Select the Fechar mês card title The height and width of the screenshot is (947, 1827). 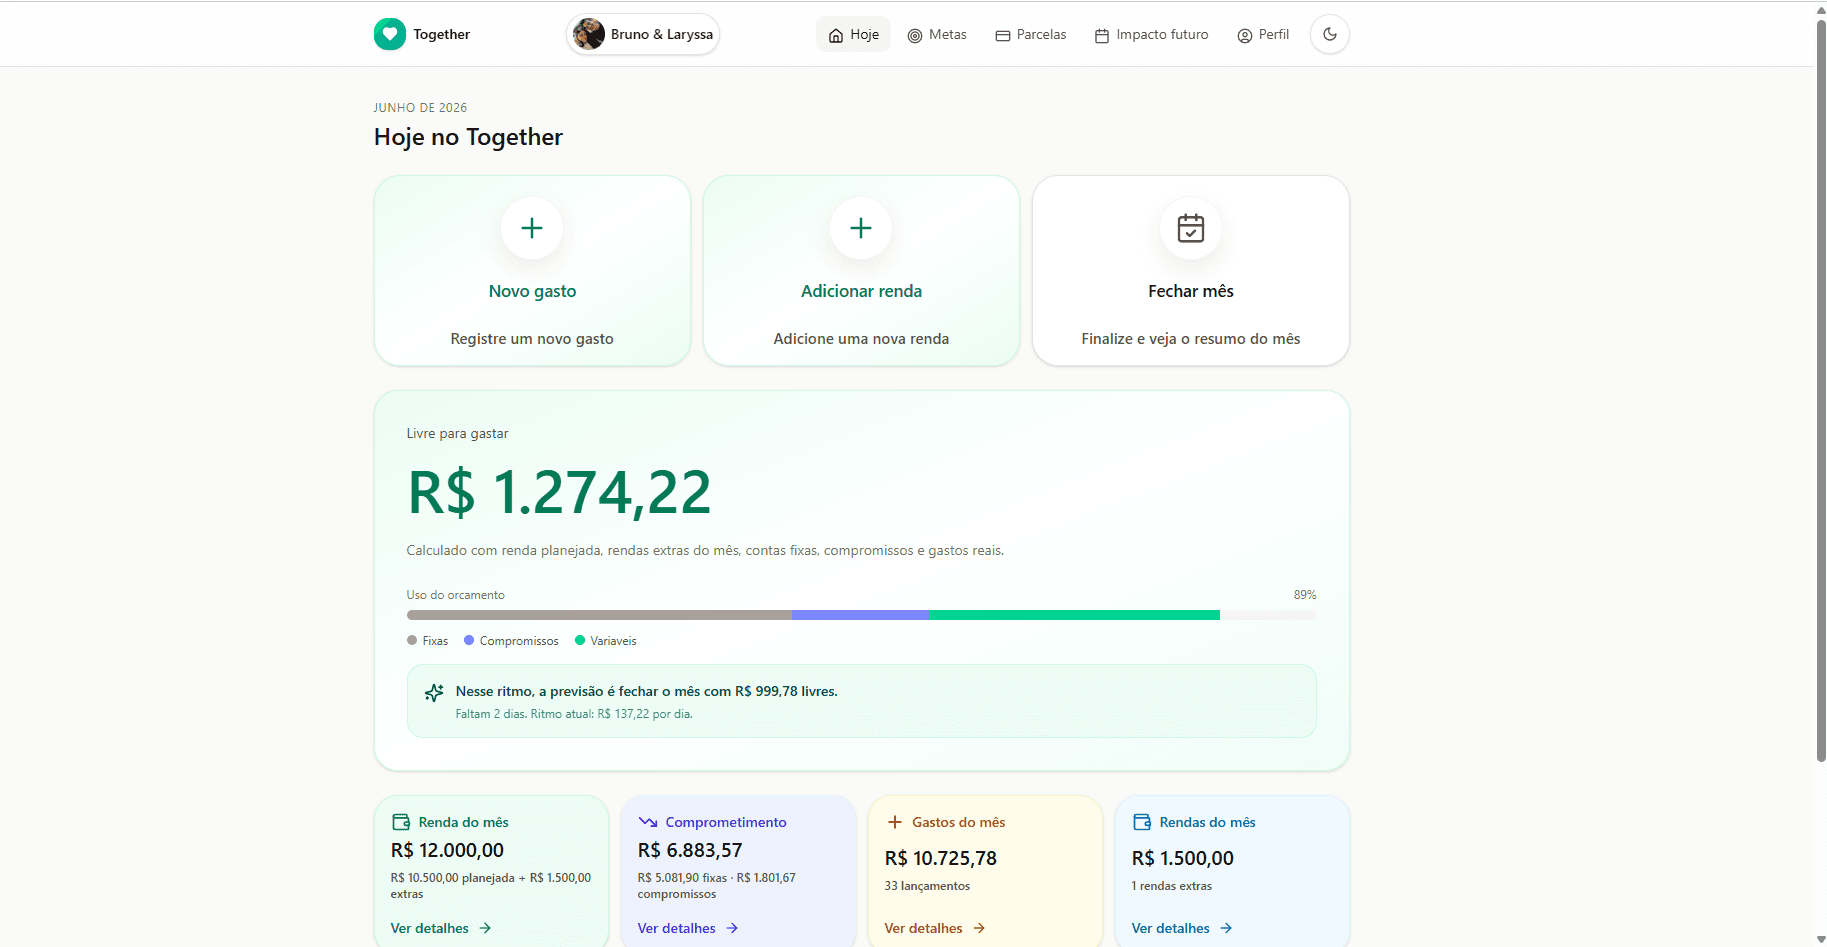click(1191, 291)
